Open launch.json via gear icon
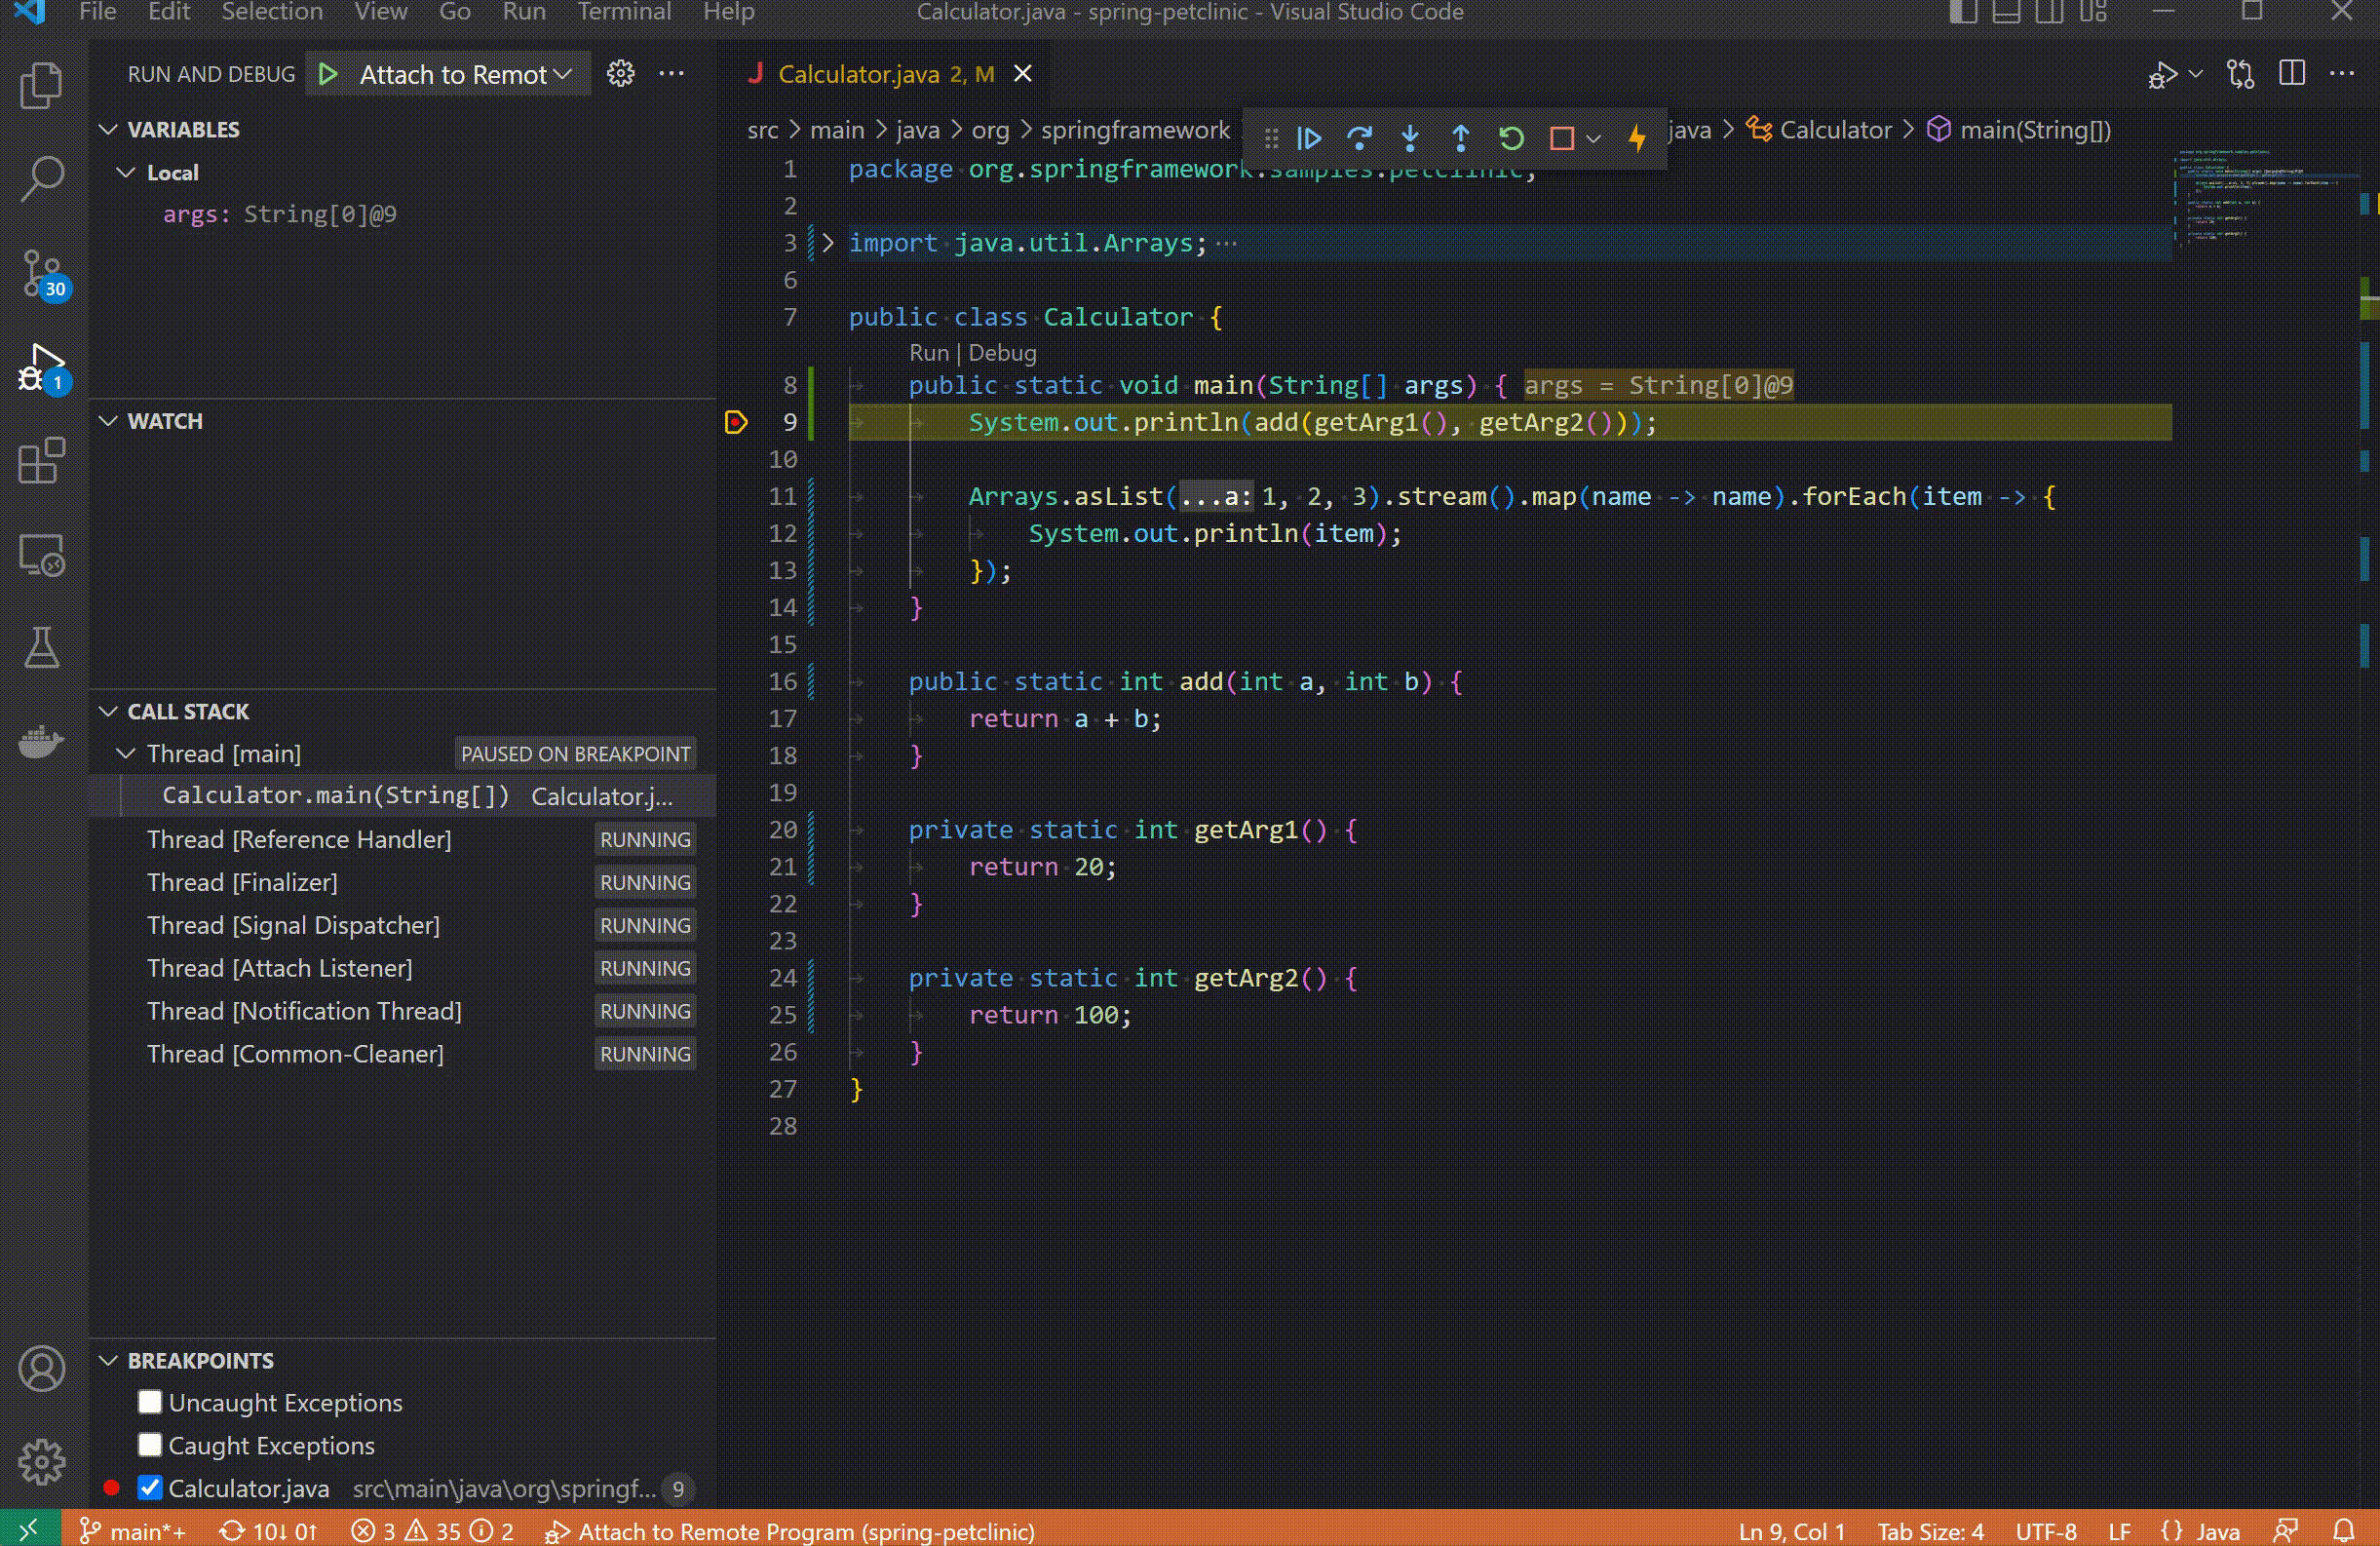This screenshot has height=1546, width=2380. point(620,74)
